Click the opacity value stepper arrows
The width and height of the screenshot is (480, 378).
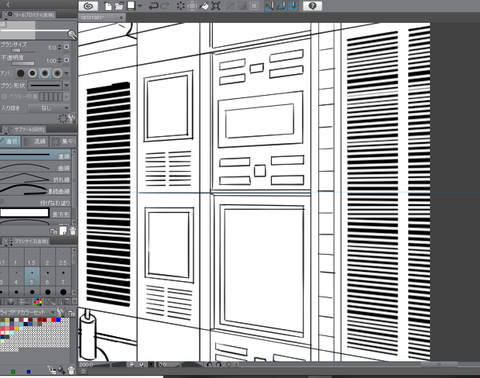click(60, 60)
